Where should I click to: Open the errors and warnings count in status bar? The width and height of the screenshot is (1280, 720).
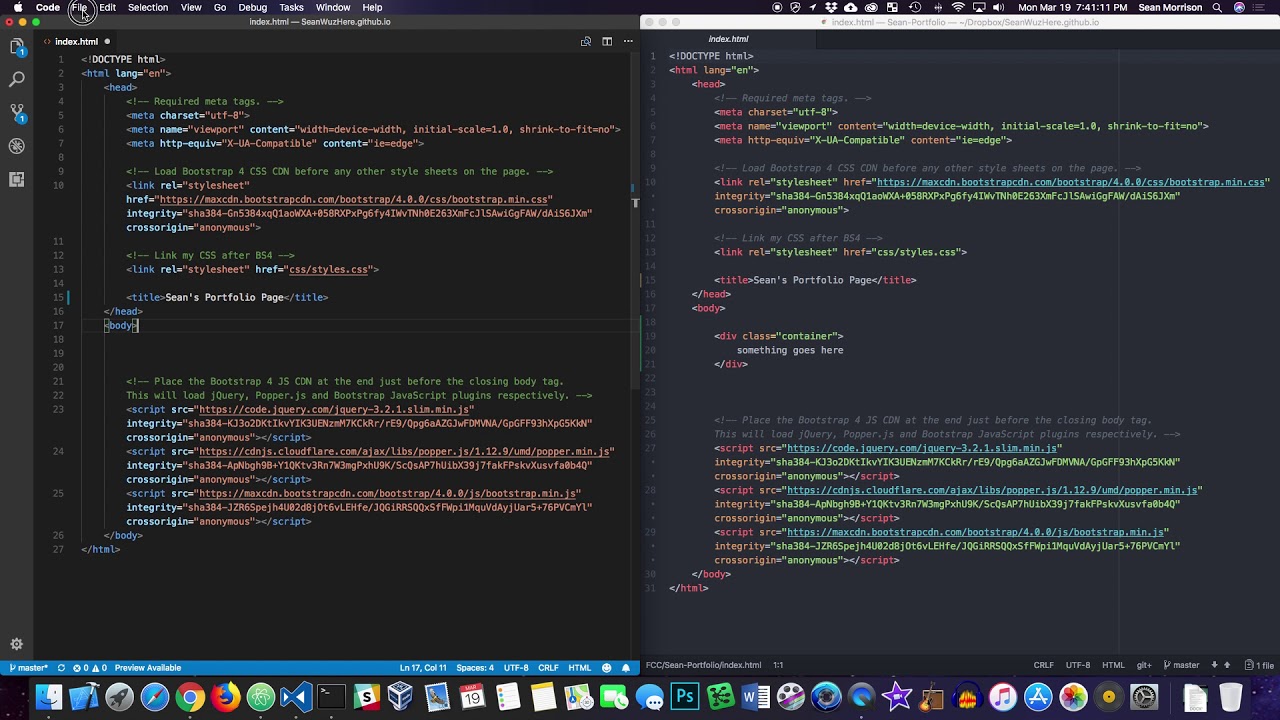pos(89,668)
